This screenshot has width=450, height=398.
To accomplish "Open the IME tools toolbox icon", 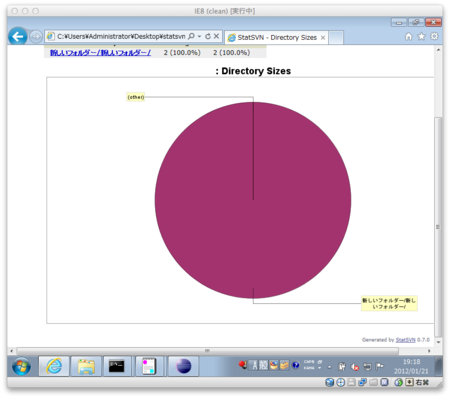I will (284, 366).
